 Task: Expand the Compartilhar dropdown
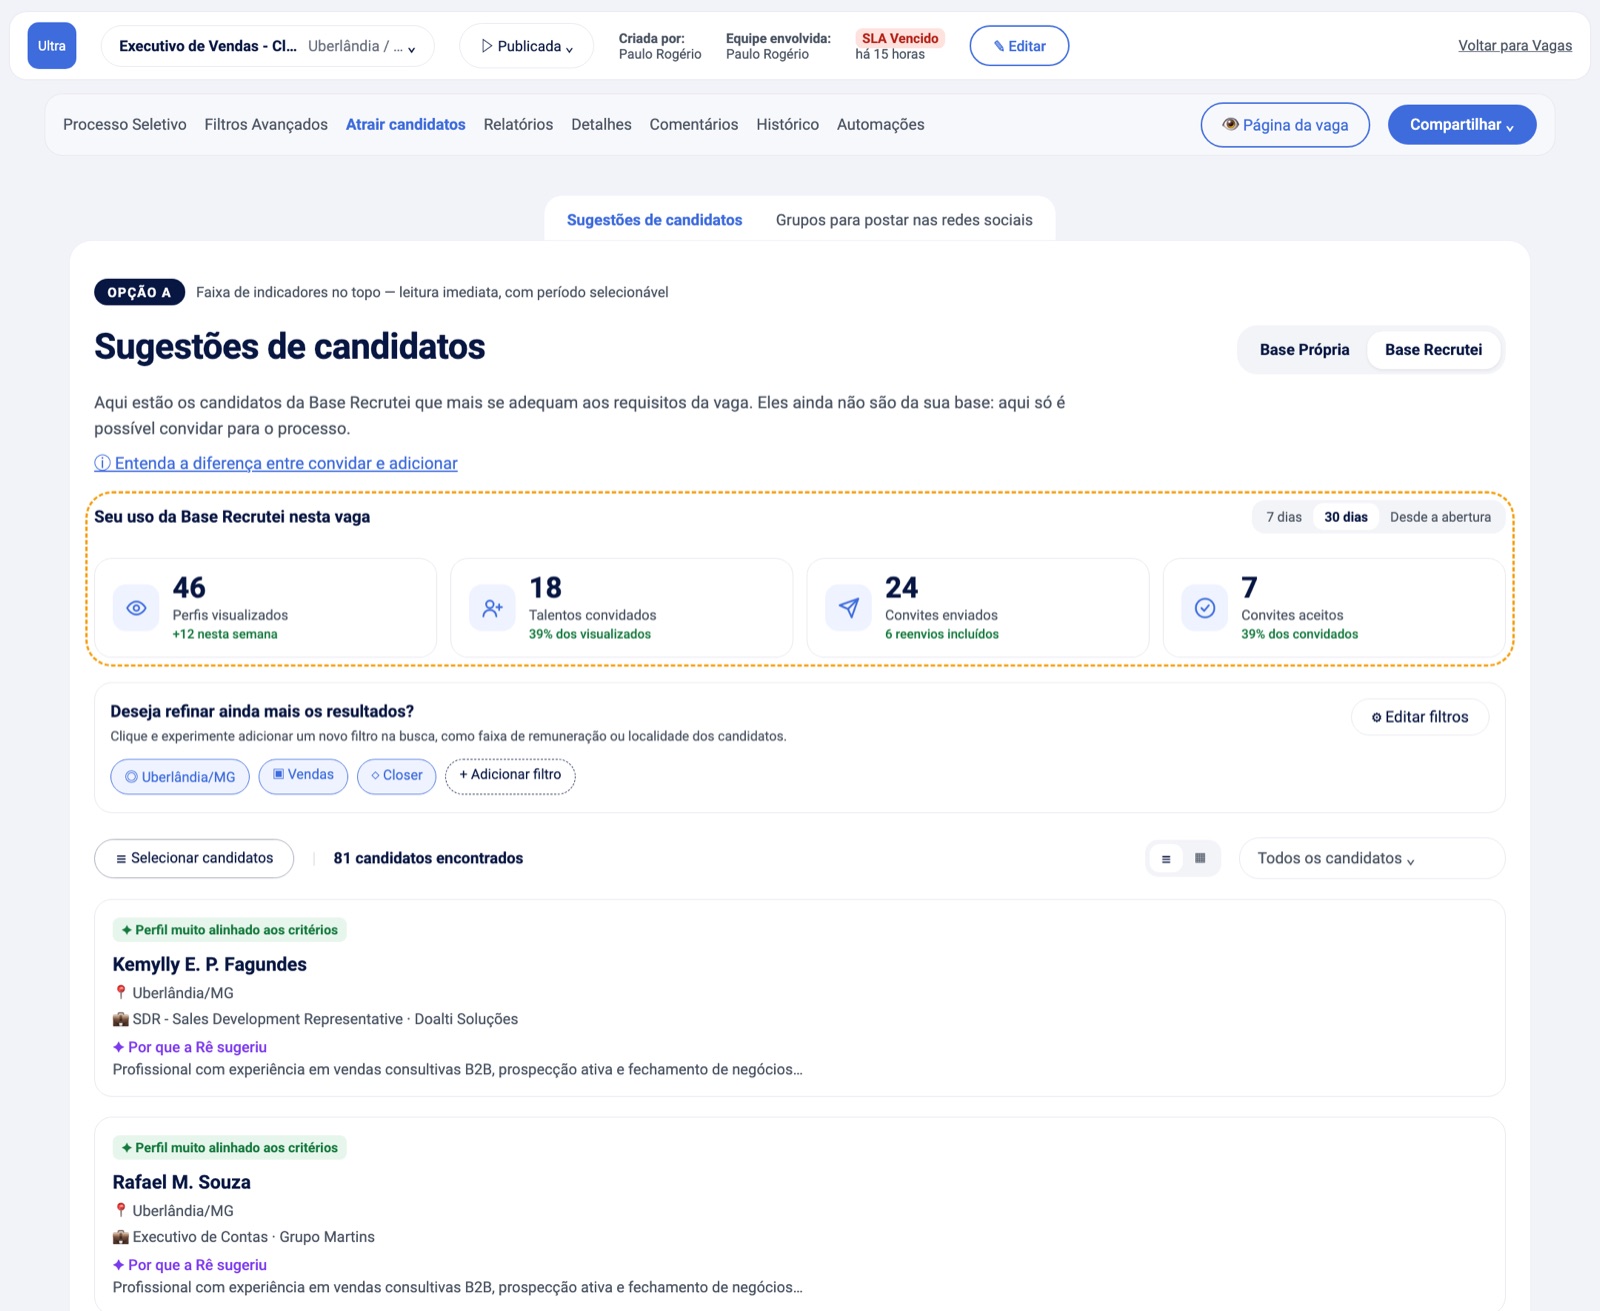point(1462,125)
